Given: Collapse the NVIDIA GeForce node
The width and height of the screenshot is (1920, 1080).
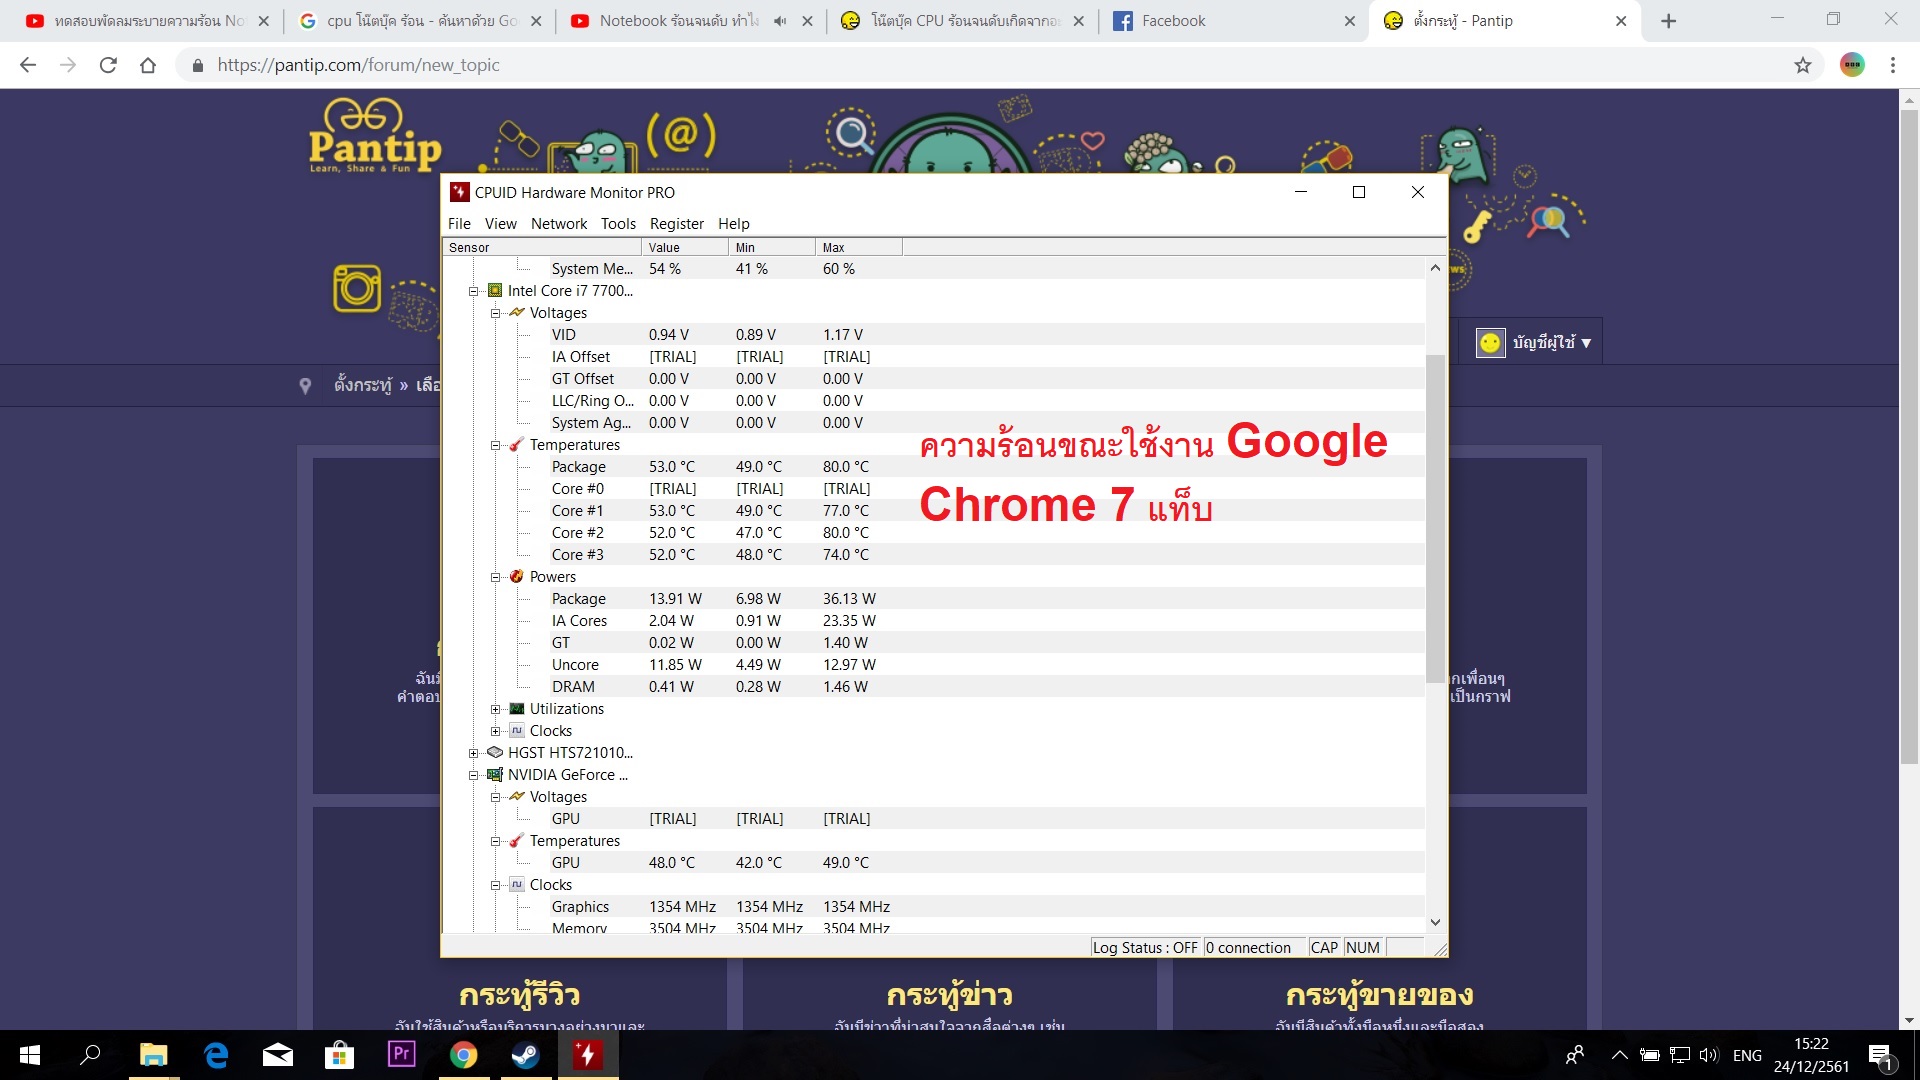Looking at the screenshot, I should click(474, 775).
